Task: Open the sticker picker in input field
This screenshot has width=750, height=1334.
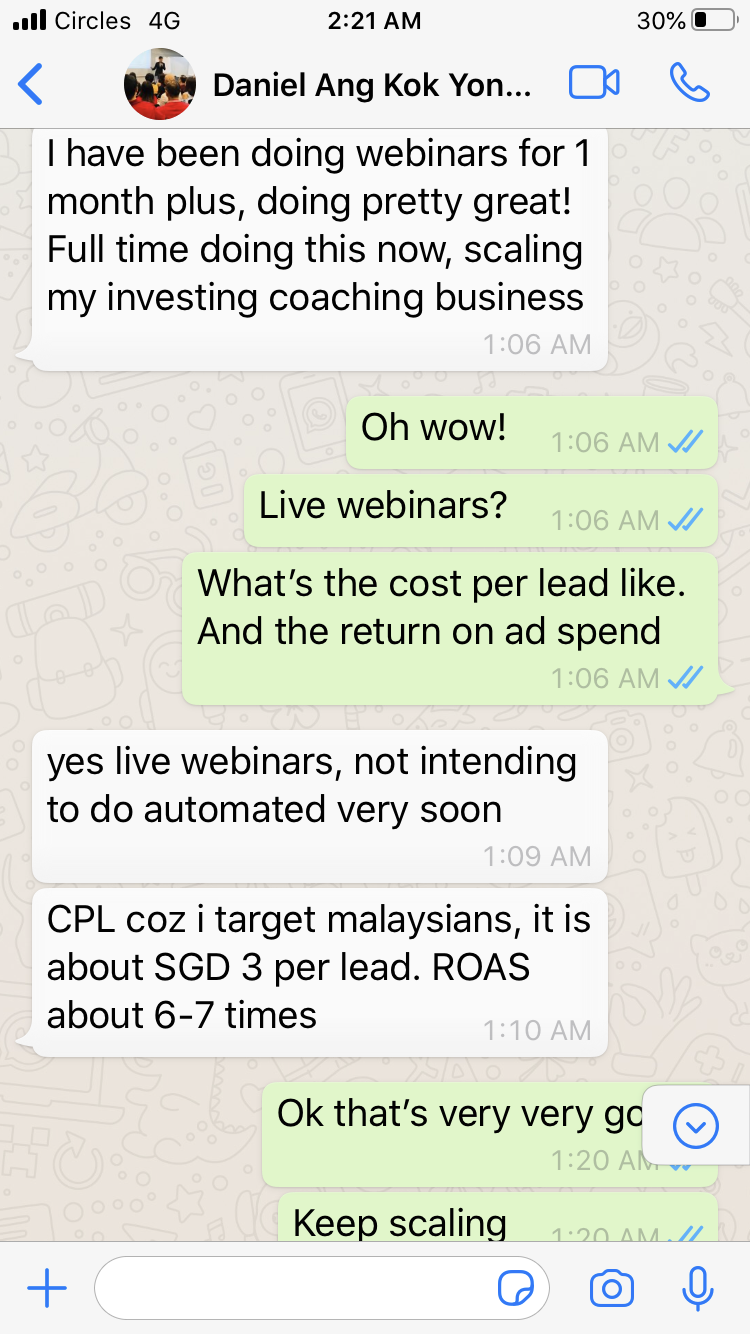Action: [516, 1289]
